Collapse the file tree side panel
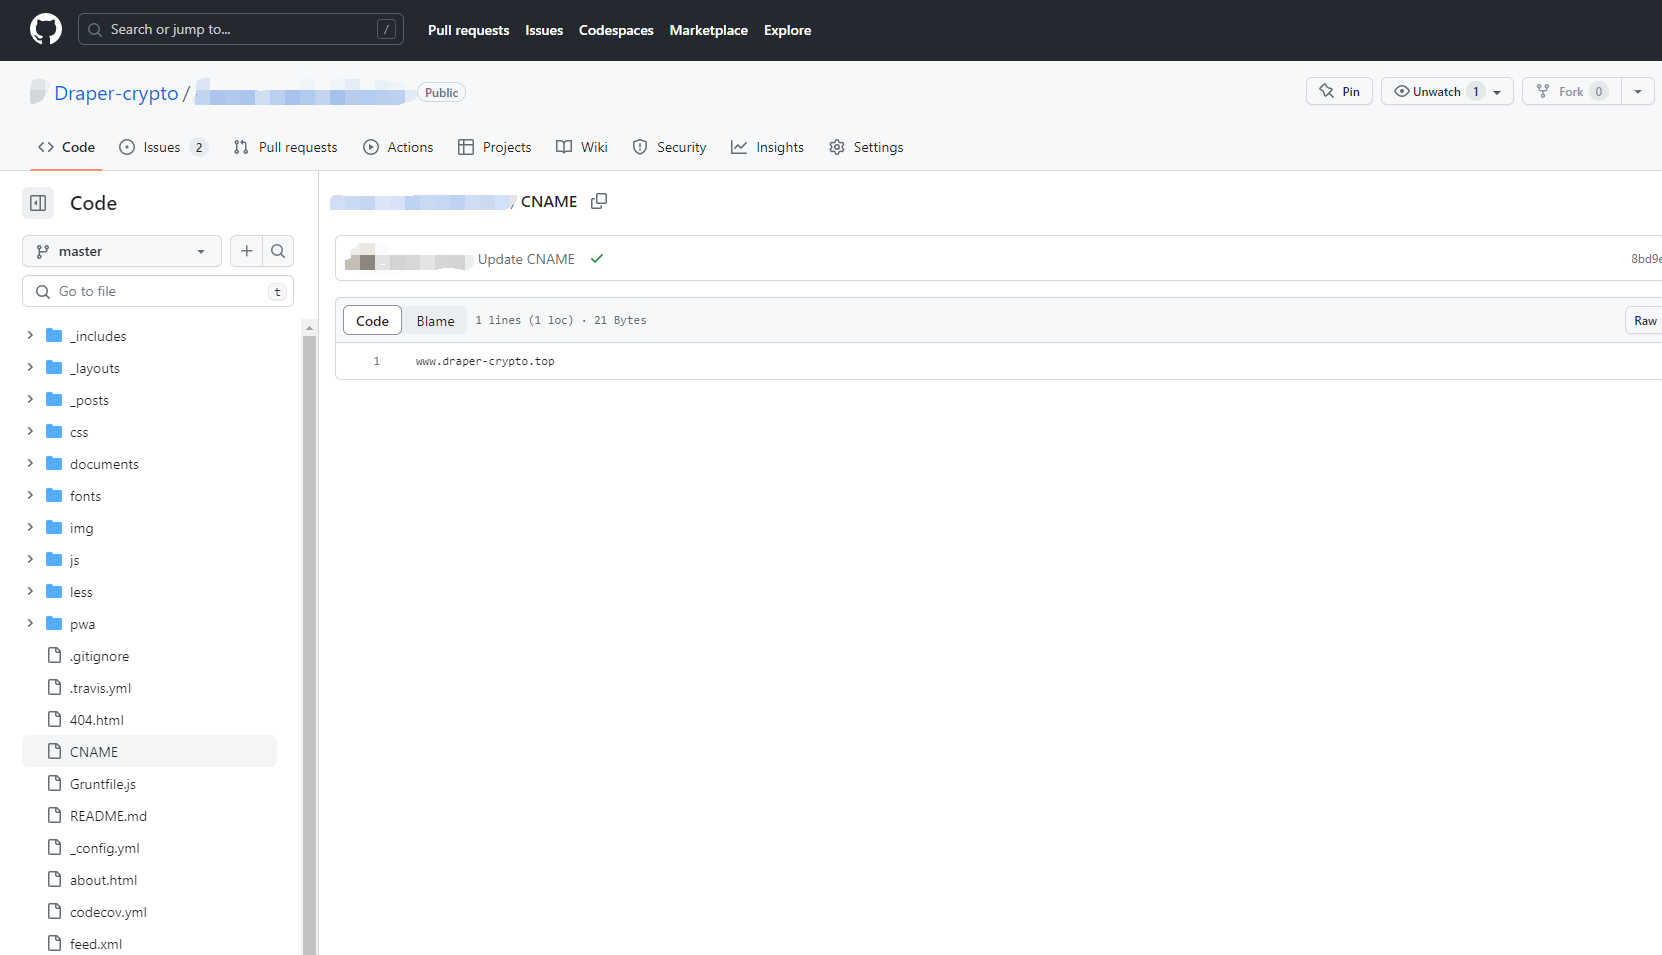1662x955 pixels. tap(38, 203)
